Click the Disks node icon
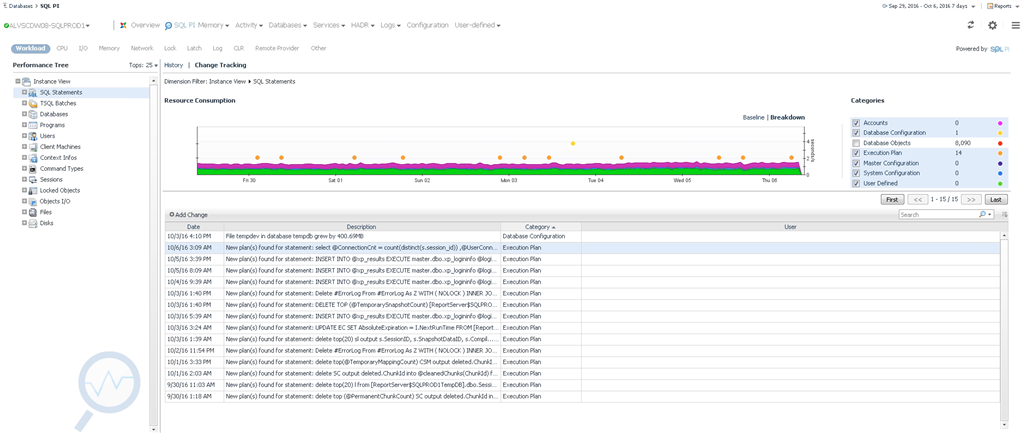Viewport: 1024px width, 433px height. click(33, 223)
